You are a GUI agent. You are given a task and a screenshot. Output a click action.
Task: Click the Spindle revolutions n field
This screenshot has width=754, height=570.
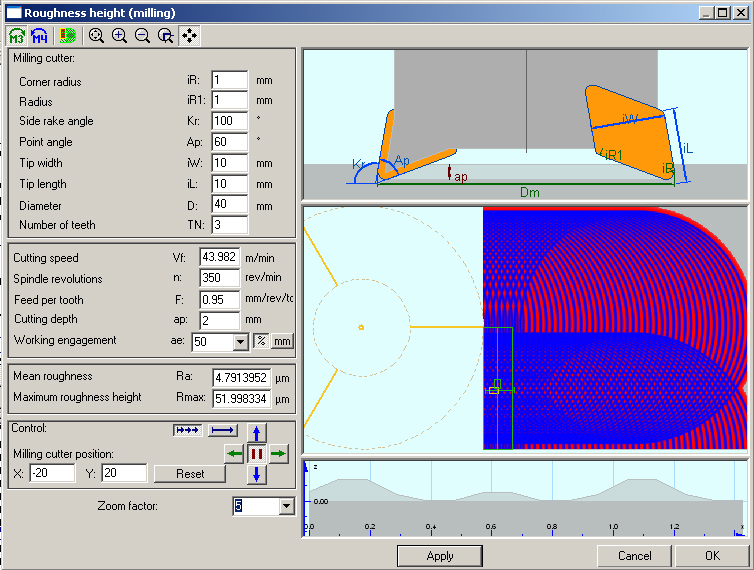point(220,278)
